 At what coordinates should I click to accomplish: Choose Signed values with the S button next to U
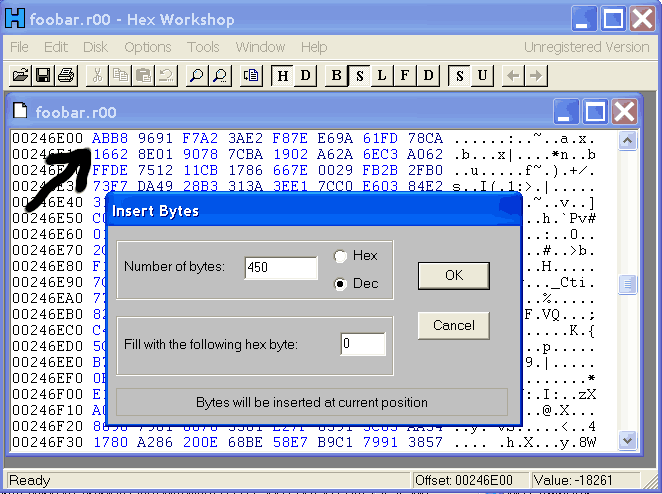click(x=459, y=76)
